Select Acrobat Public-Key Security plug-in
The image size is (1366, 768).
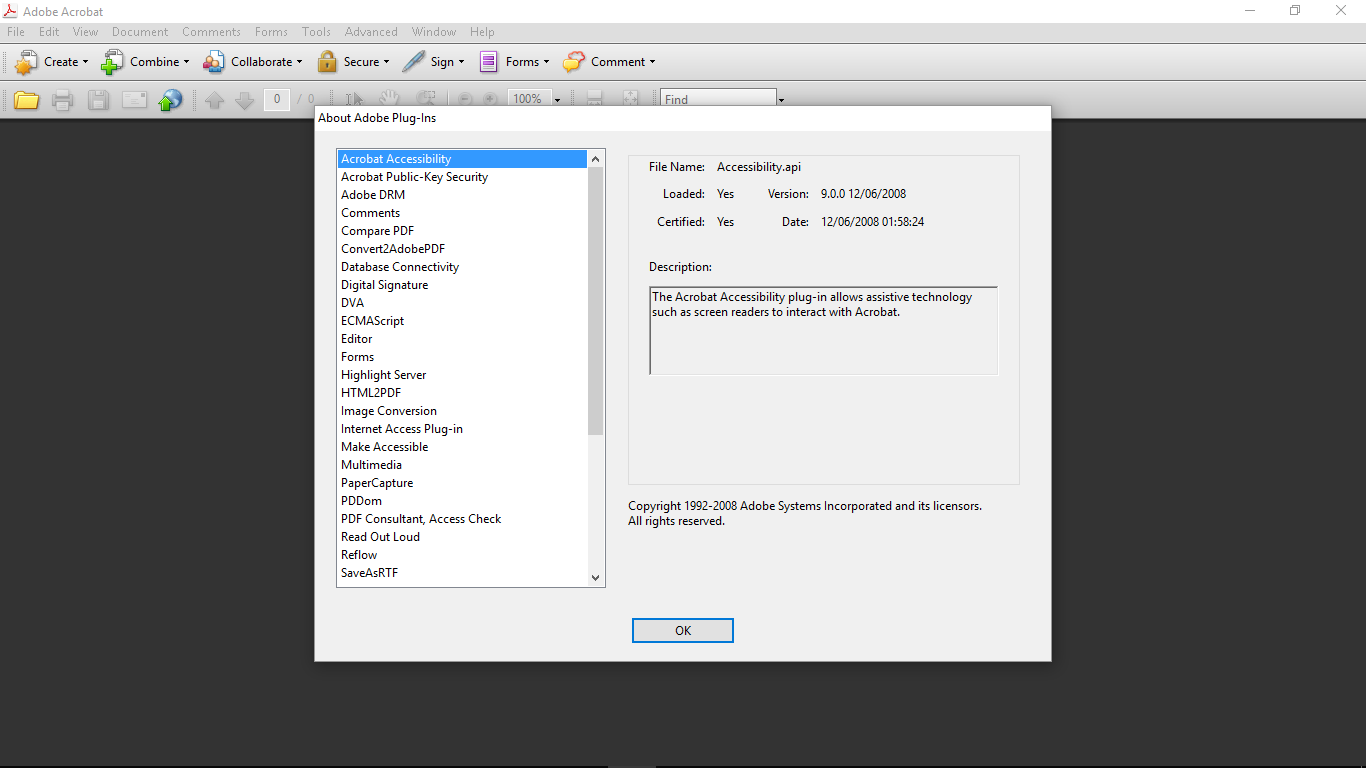462,177
